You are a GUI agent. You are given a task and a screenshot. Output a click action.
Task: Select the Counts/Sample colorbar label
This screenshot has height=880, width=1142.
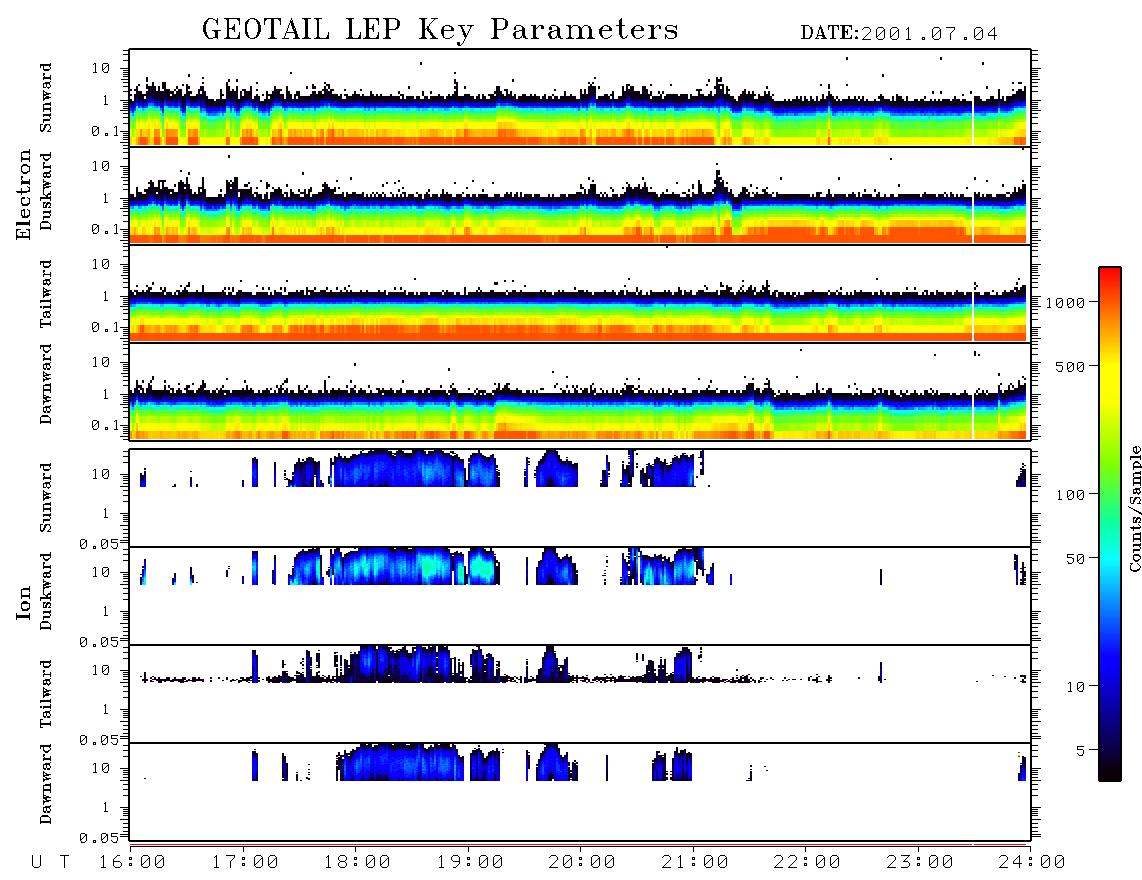tap(1134, 508)
